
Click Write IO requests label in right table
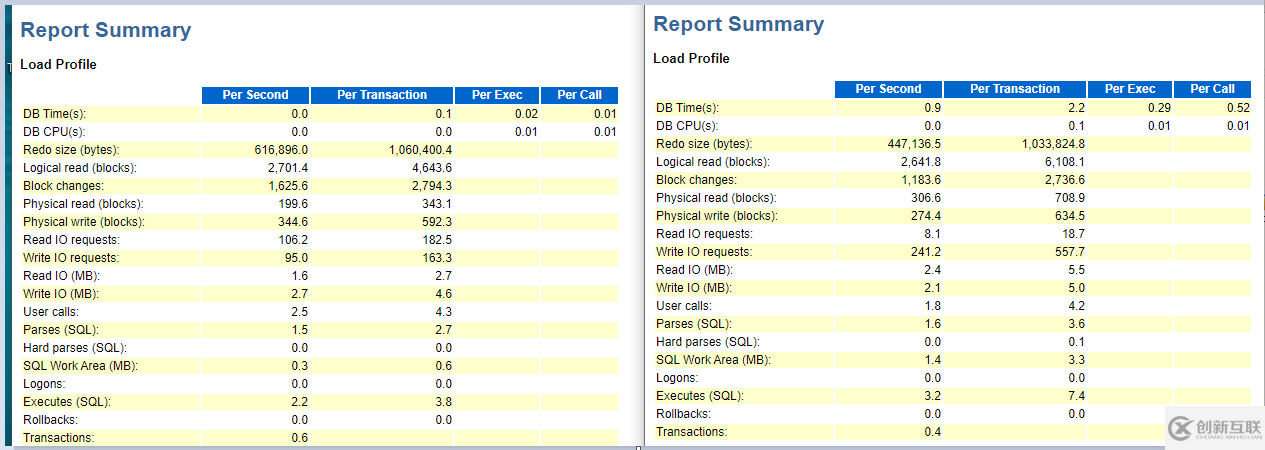pyautogui.click(x=704, y=252)
